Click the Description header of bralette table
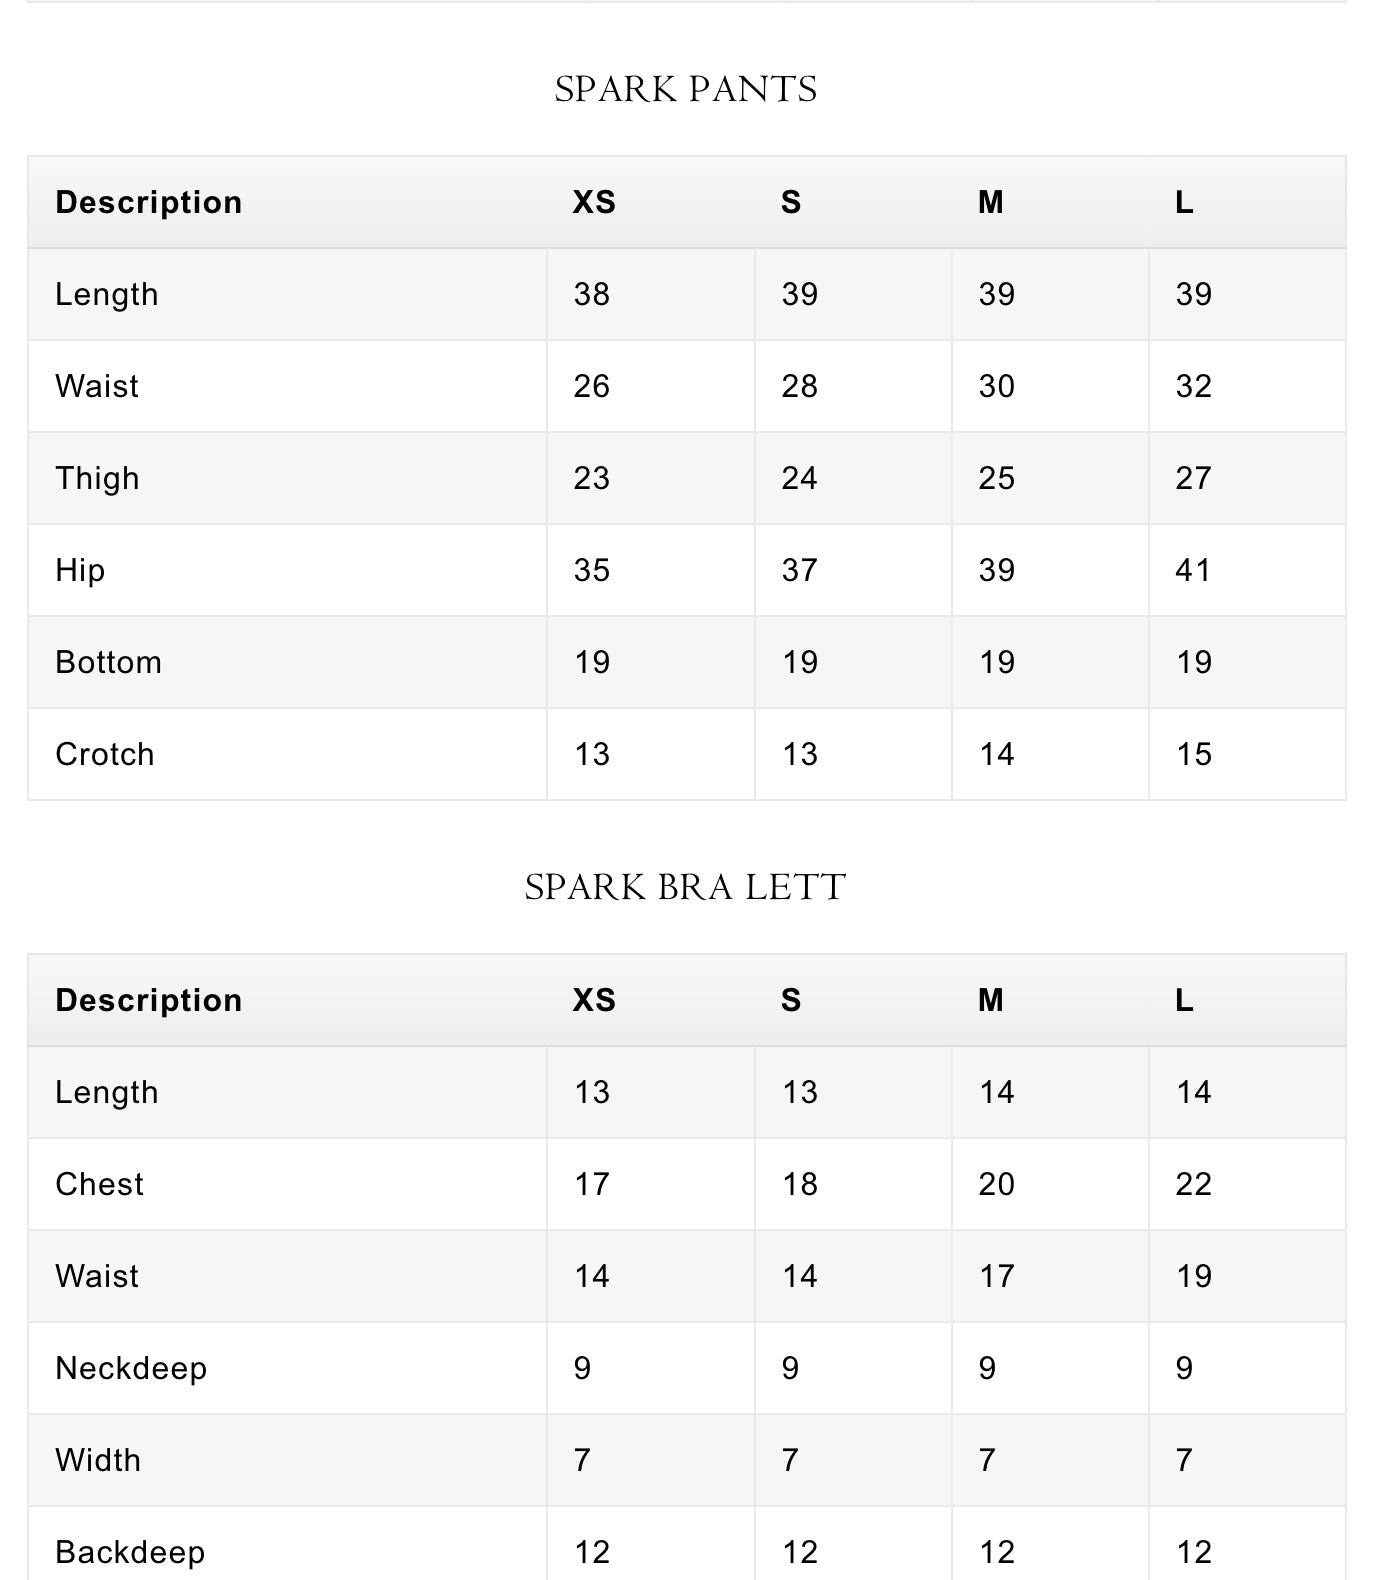The width and height of the screenshot is (1374, 1580). 149,1001
